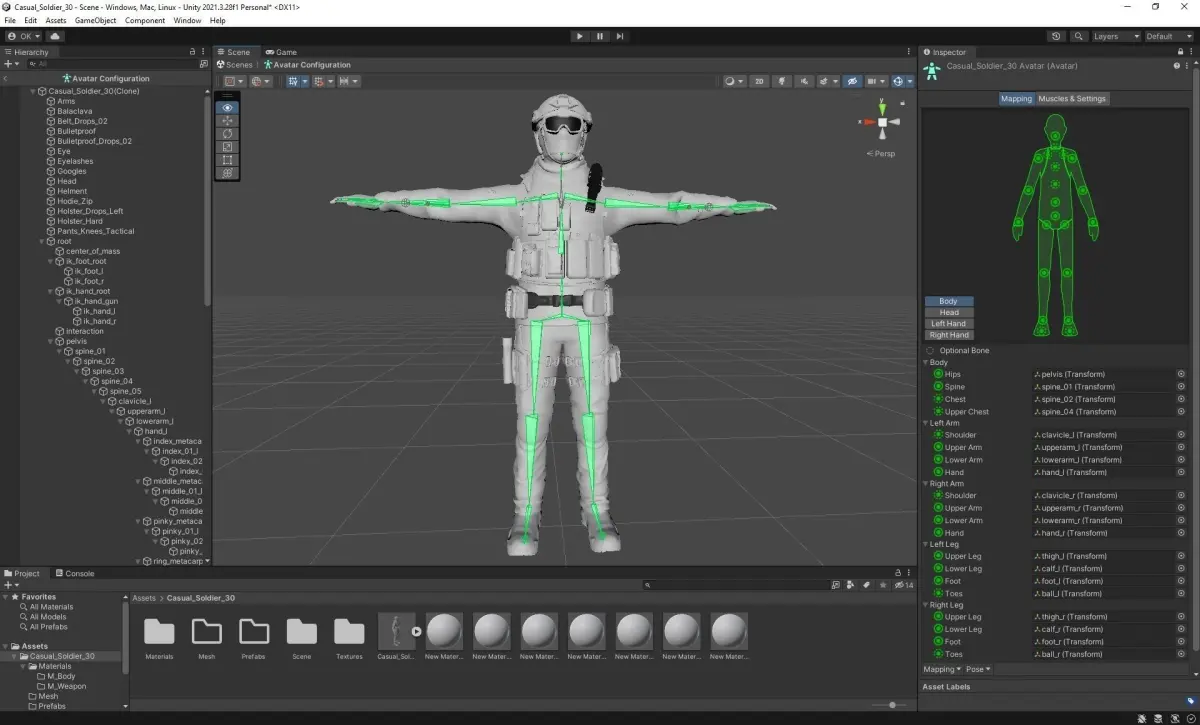The width and height of the screenshot is (1200, 725).
Task: Select the Rotate tool in scene overlay
Action: tap(227, 133)
